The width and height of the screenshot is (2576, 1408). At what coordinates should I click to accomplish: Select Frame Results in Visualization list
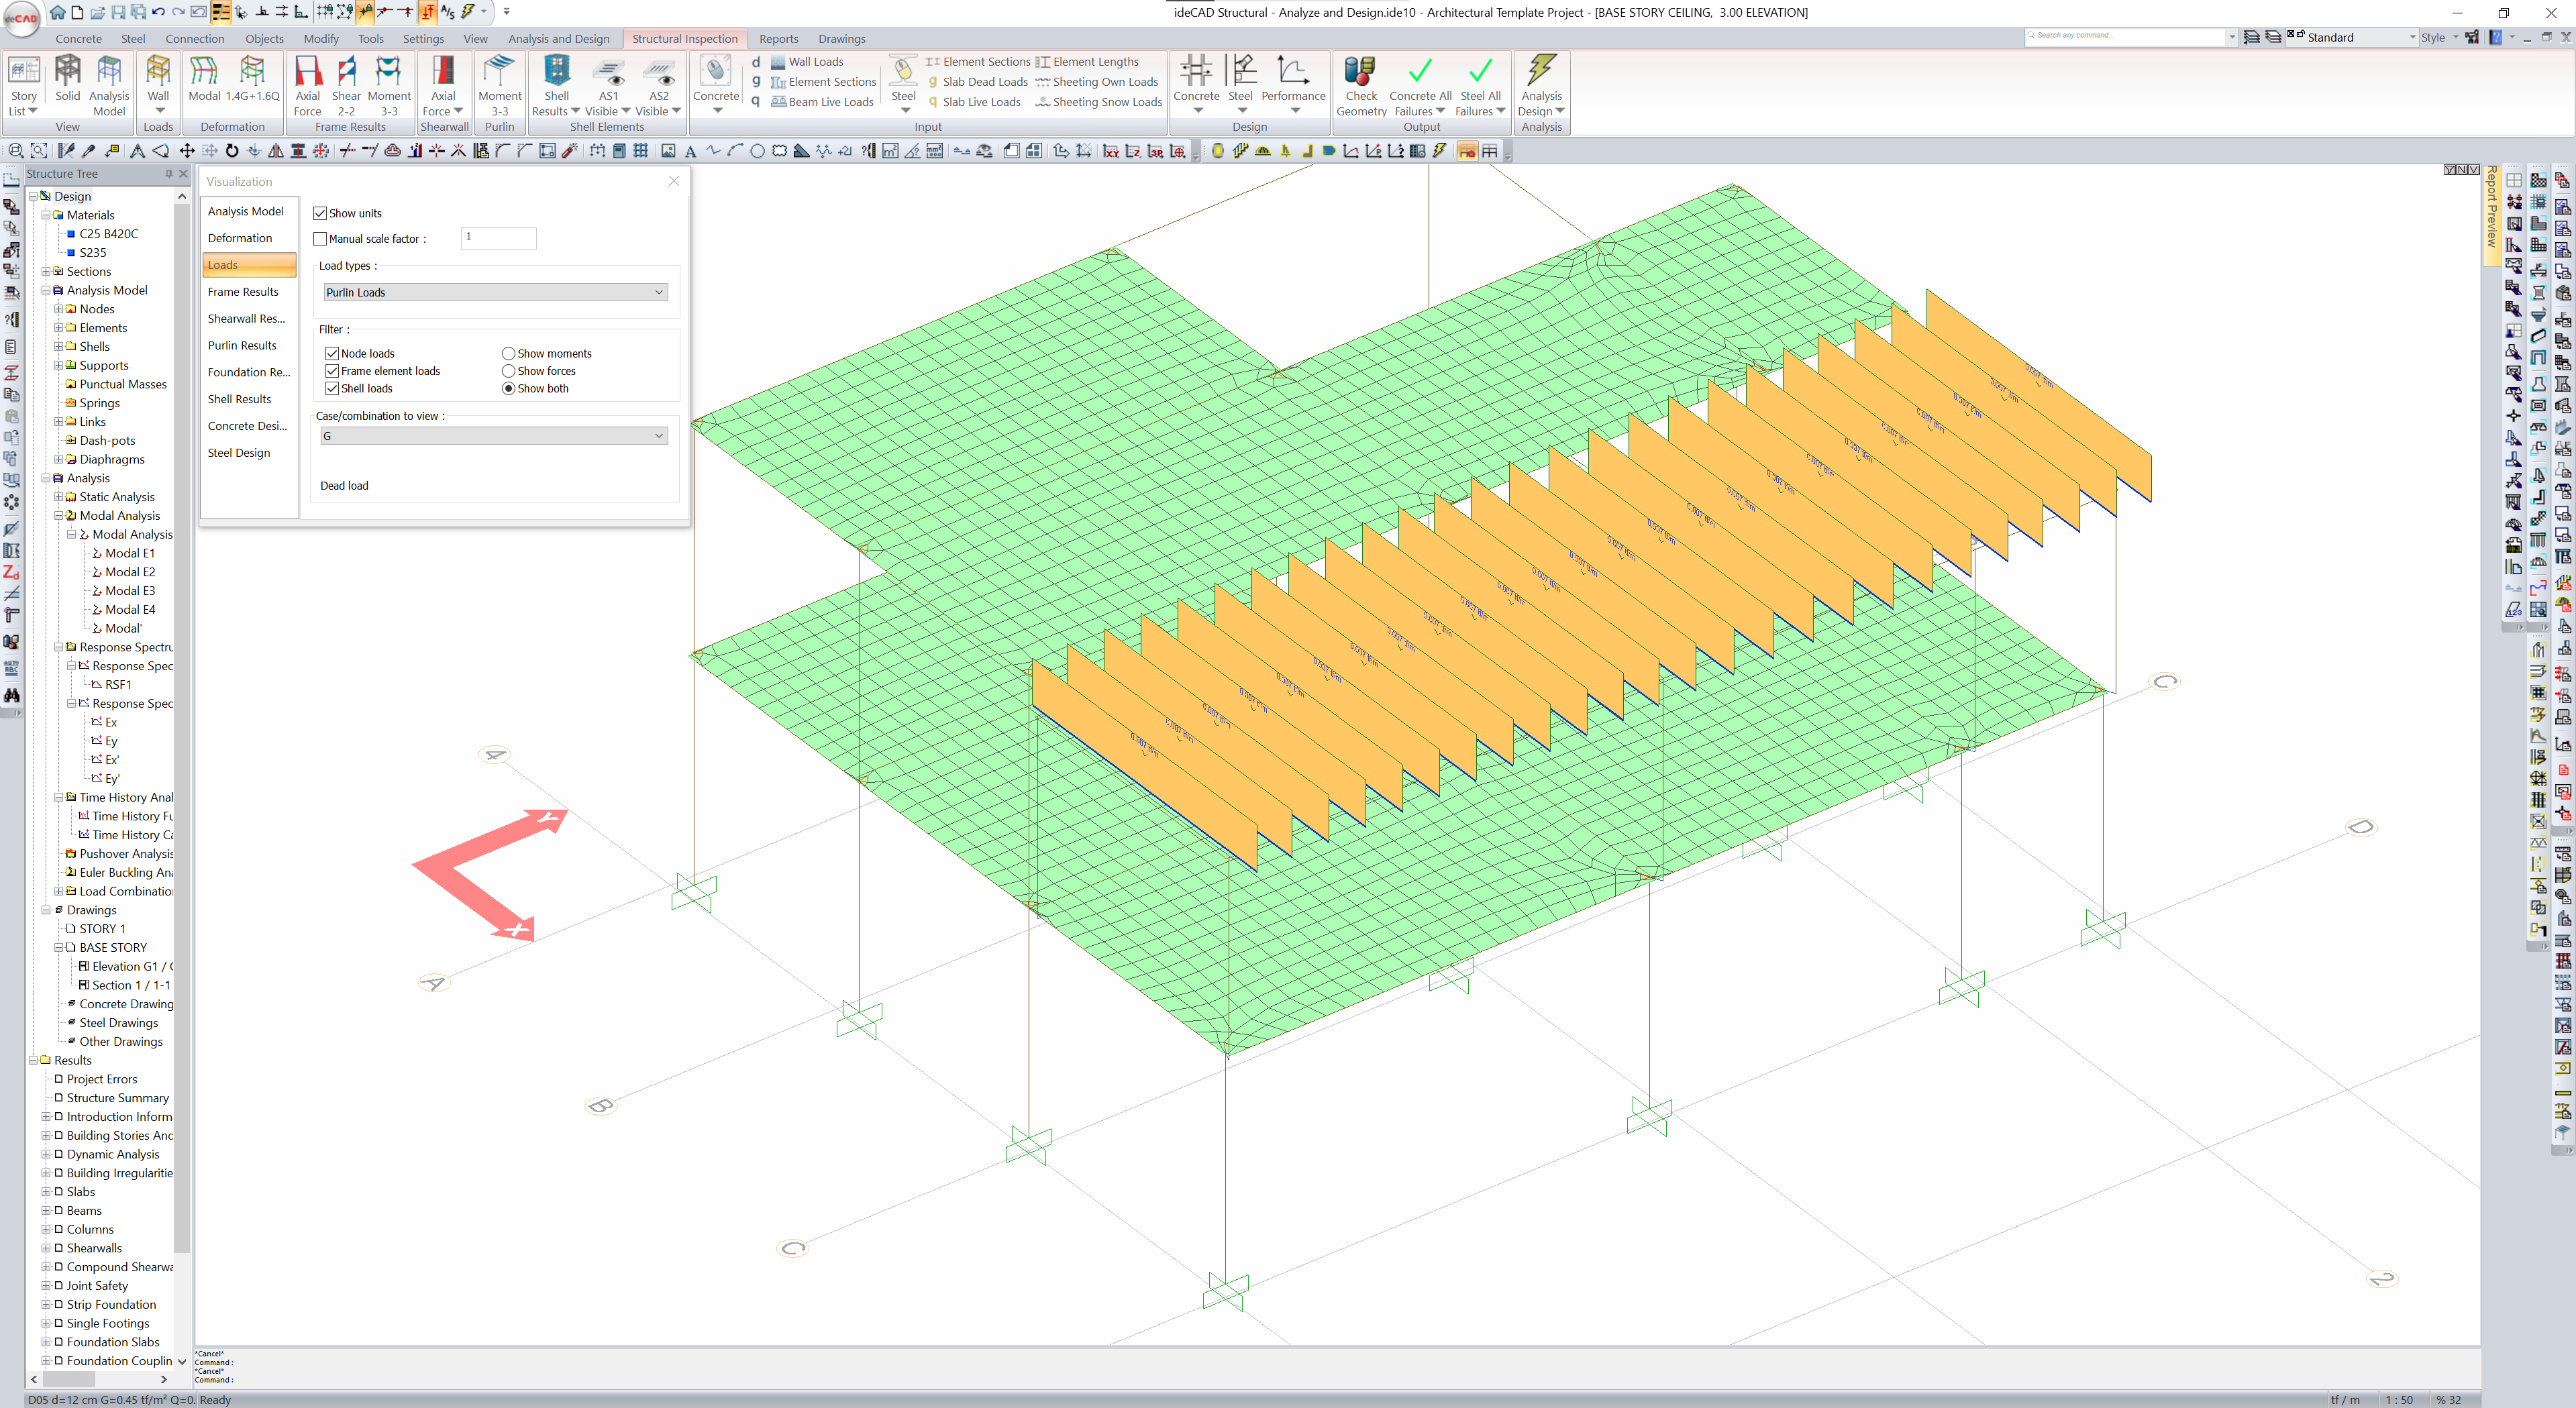pyautogui.click(x=243, y=292)
